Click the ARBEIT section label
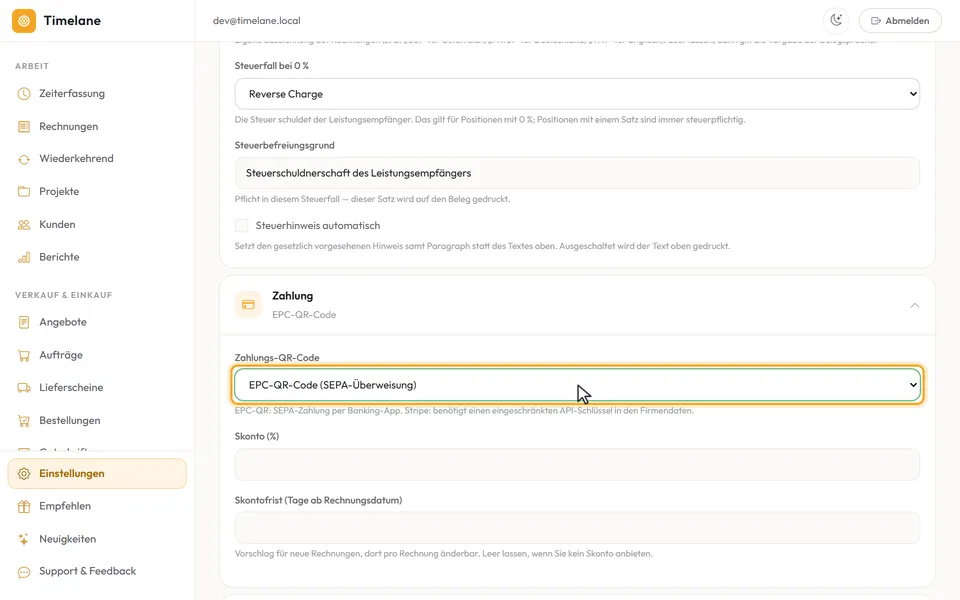 coord(32,66)
